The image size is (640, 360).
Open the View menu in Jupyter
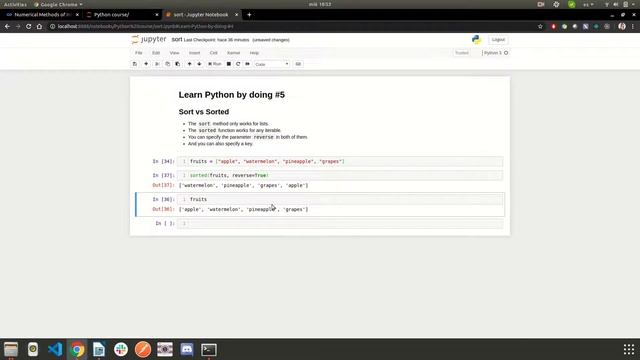pyautogui.click(x=174, y=53)
